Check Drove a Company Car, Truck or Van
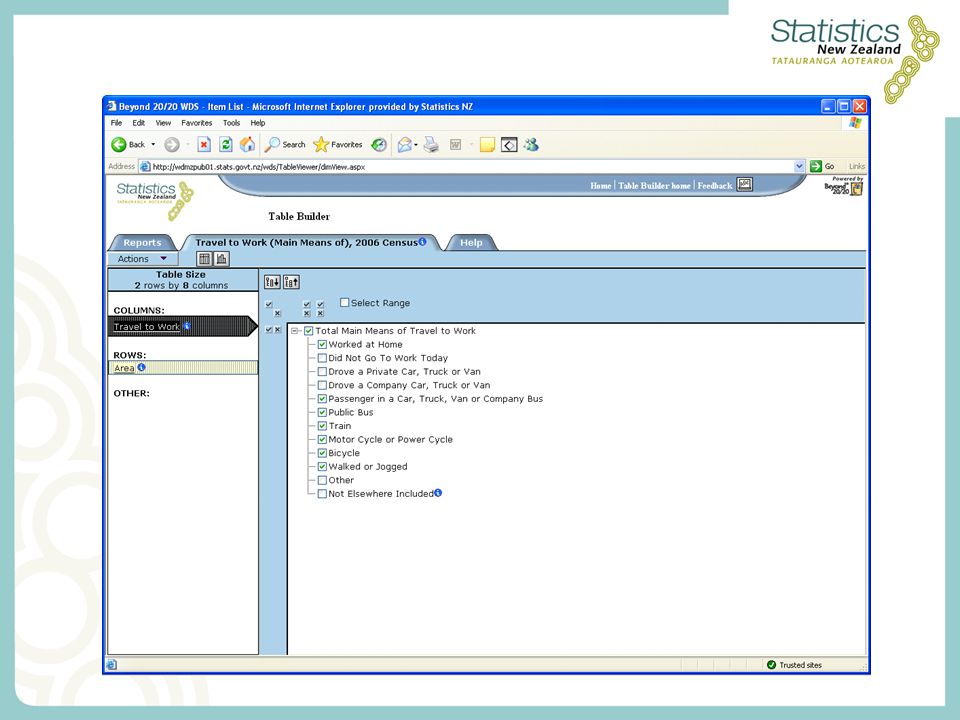 [x=322, y=385]
